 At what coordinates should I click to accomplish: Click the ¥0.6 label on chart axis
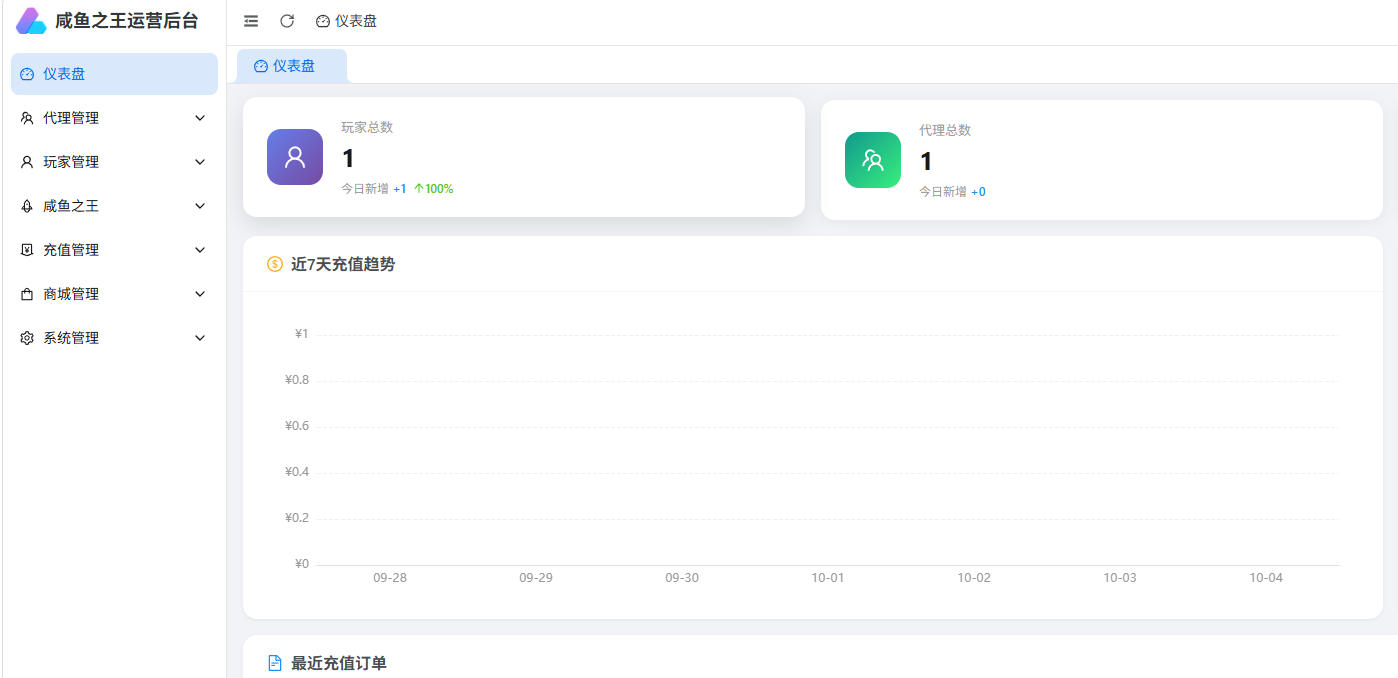[x=297, y=426]
